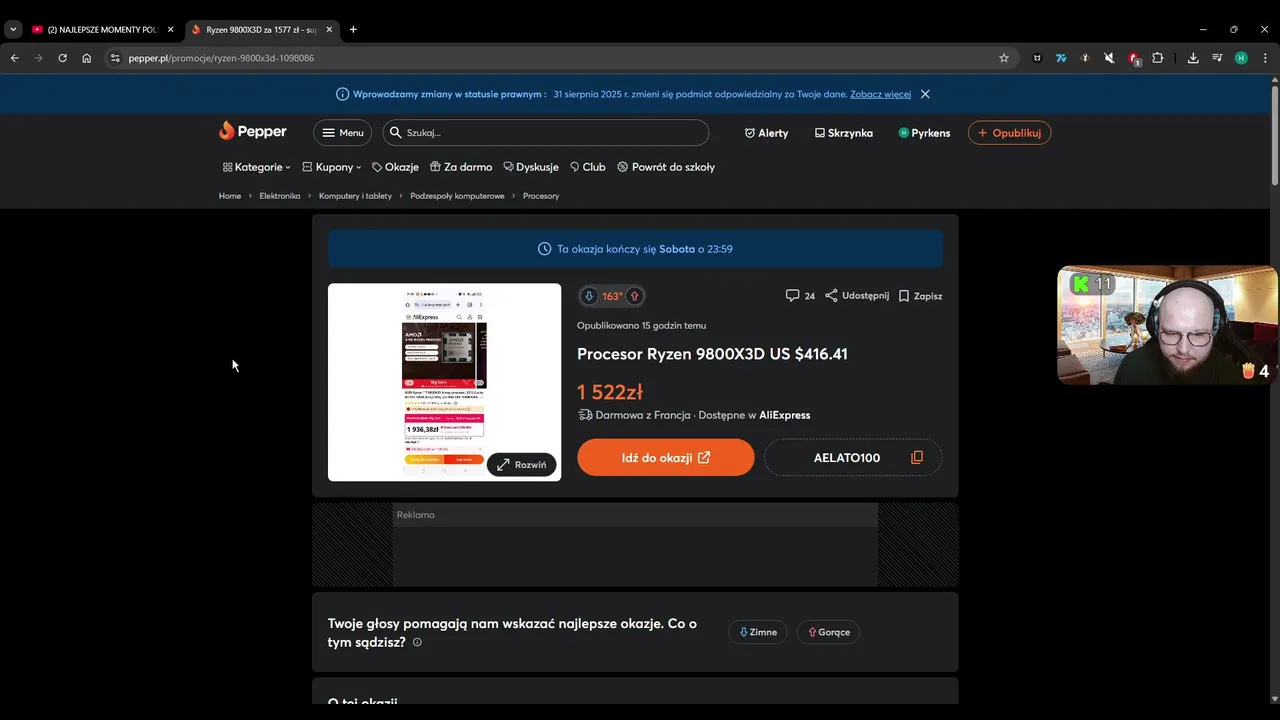
Task: Go to Podzespoły komputerowe breadcrumb
Action: [x=457, y=196]
